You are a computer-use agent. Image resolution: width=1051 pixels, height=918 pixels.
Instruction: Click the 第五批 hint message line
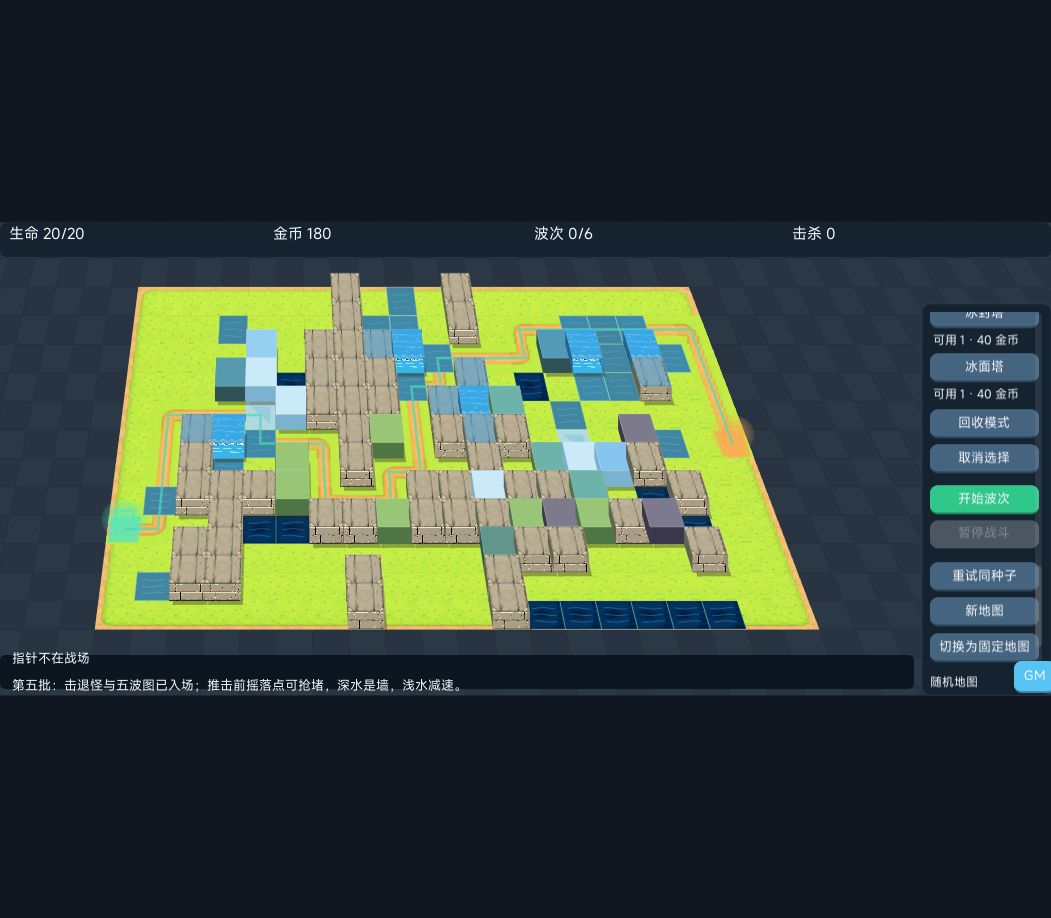tap(238, 685)
